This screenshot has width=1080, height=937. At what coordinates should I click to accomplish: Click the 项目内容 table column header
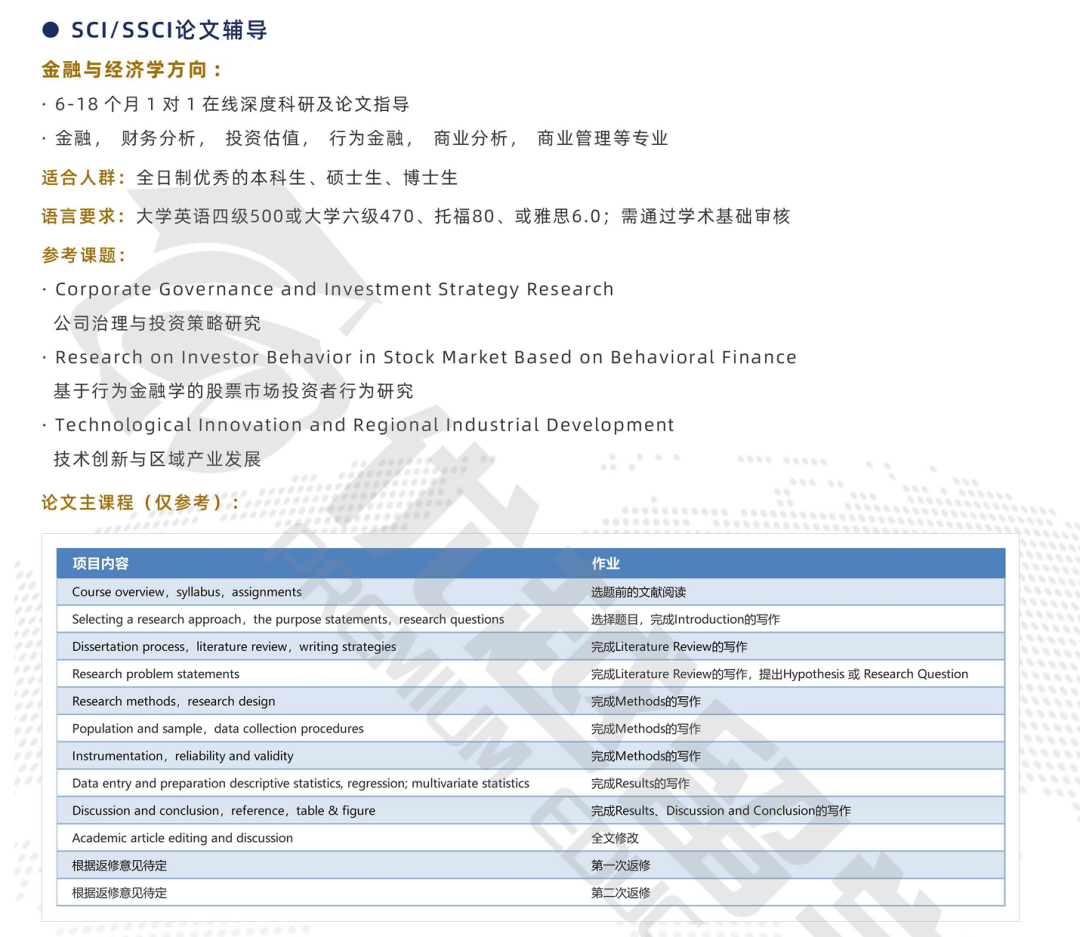coord(100,564)
